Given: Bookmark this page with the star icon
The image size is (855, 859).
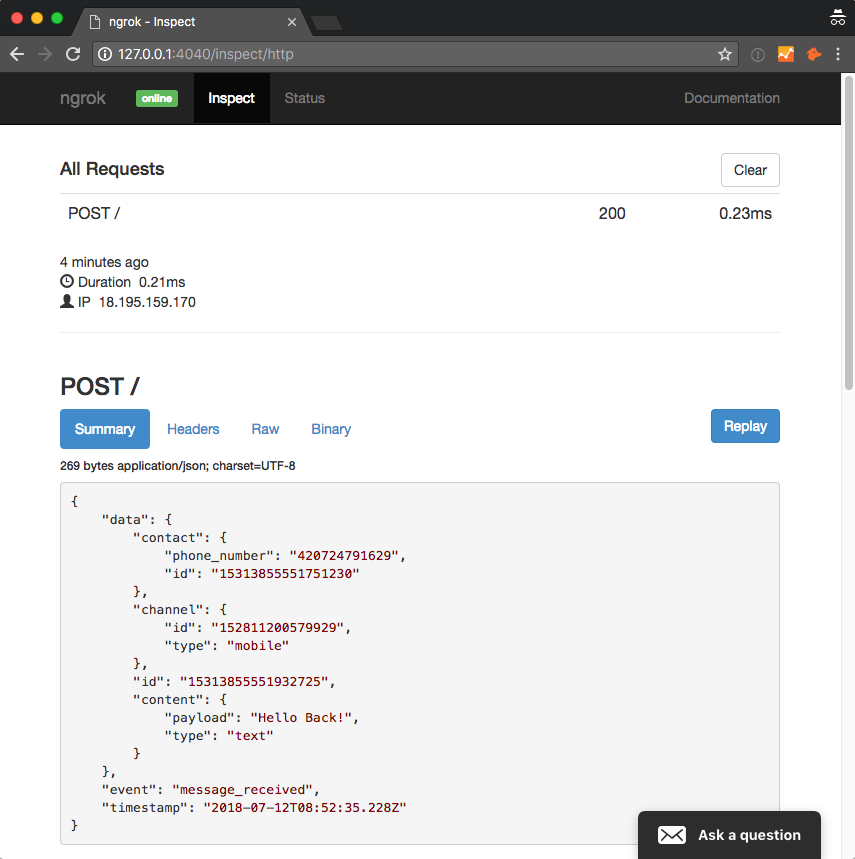Looking at the screenshot, I should click(725, 54).
